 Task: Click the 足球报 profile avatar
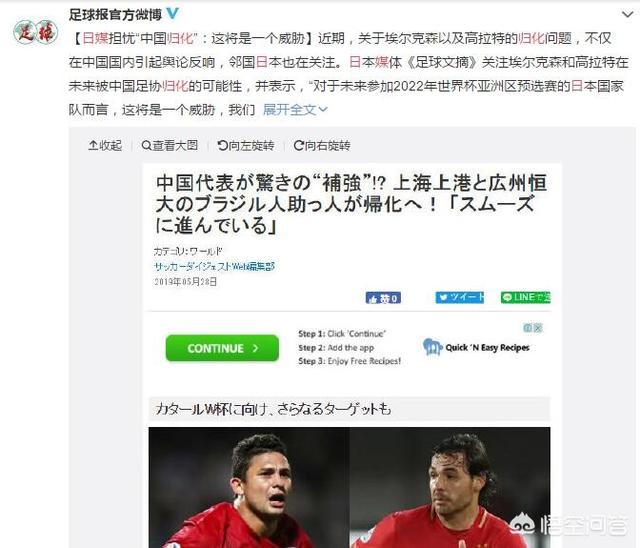click(x=36, y=32)
